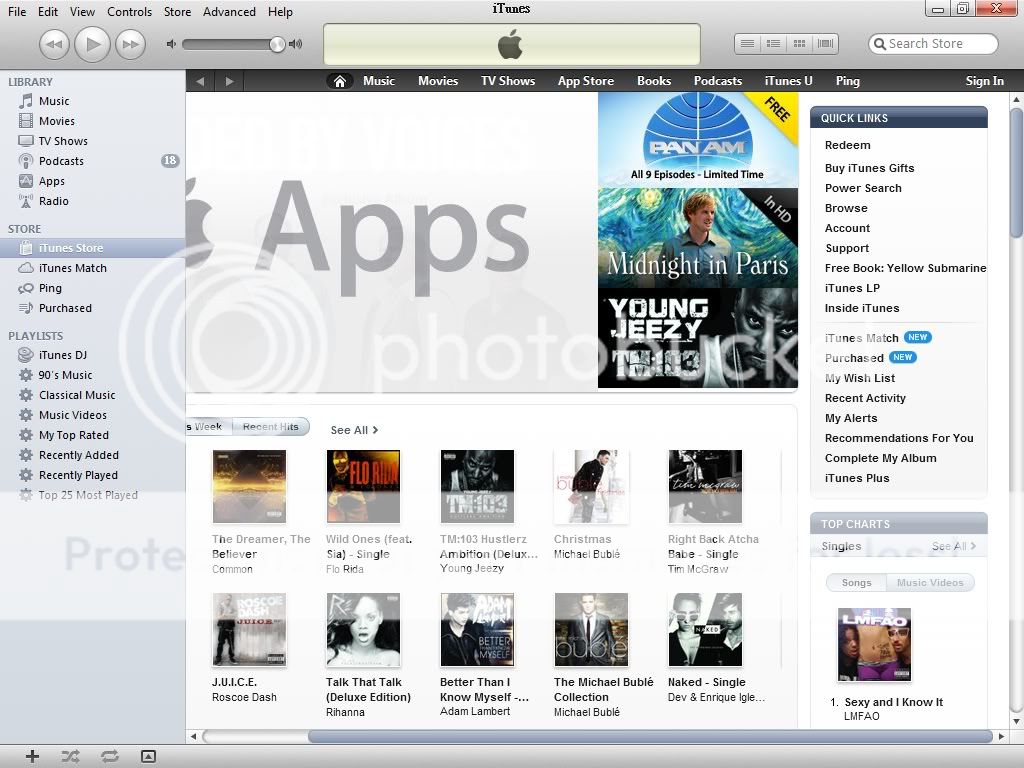Switch to Cover Flow view
Image resolution: width=1024 pixels, height=768 pixels.
(825, 44)
